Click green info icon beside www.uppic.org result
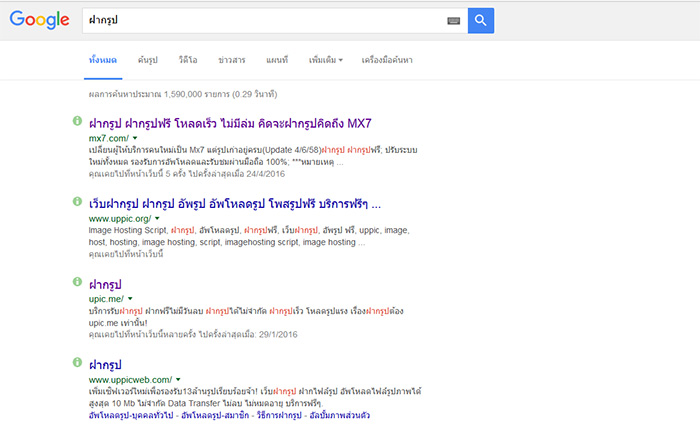 click(77, 201)
